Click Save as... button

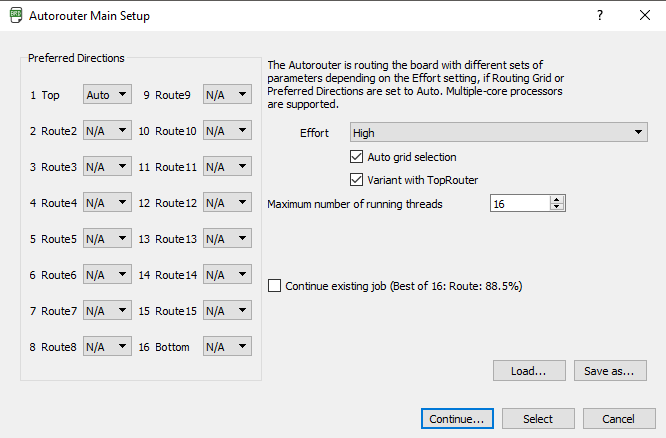pos(610,371)
